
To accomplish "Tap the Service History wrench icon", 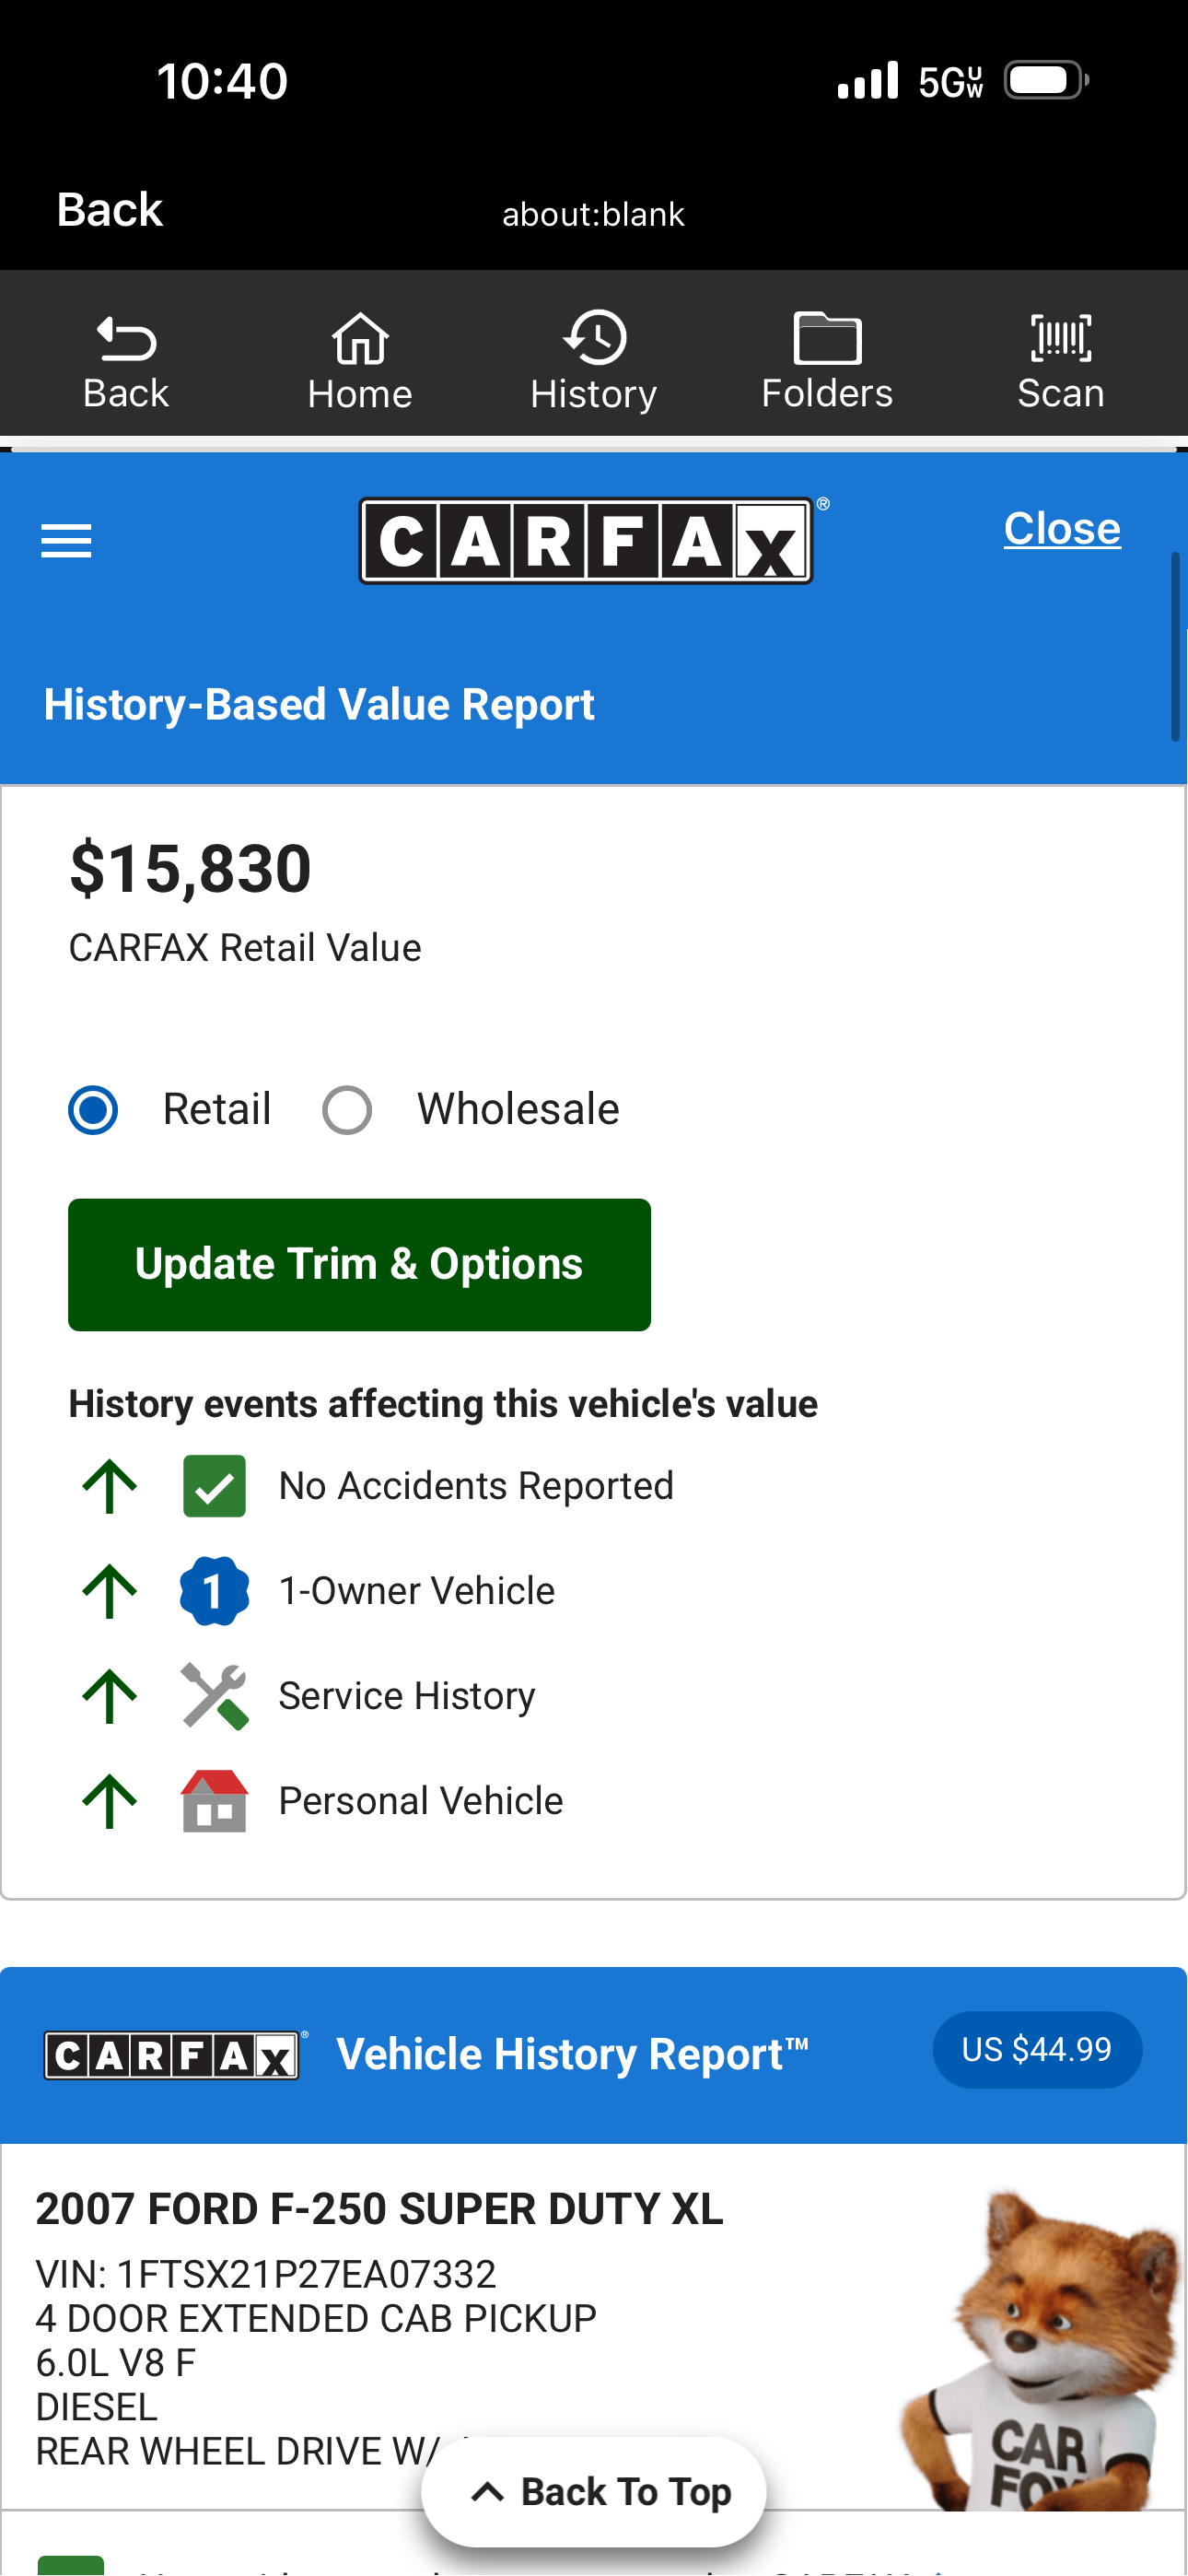I will 214,1695.
